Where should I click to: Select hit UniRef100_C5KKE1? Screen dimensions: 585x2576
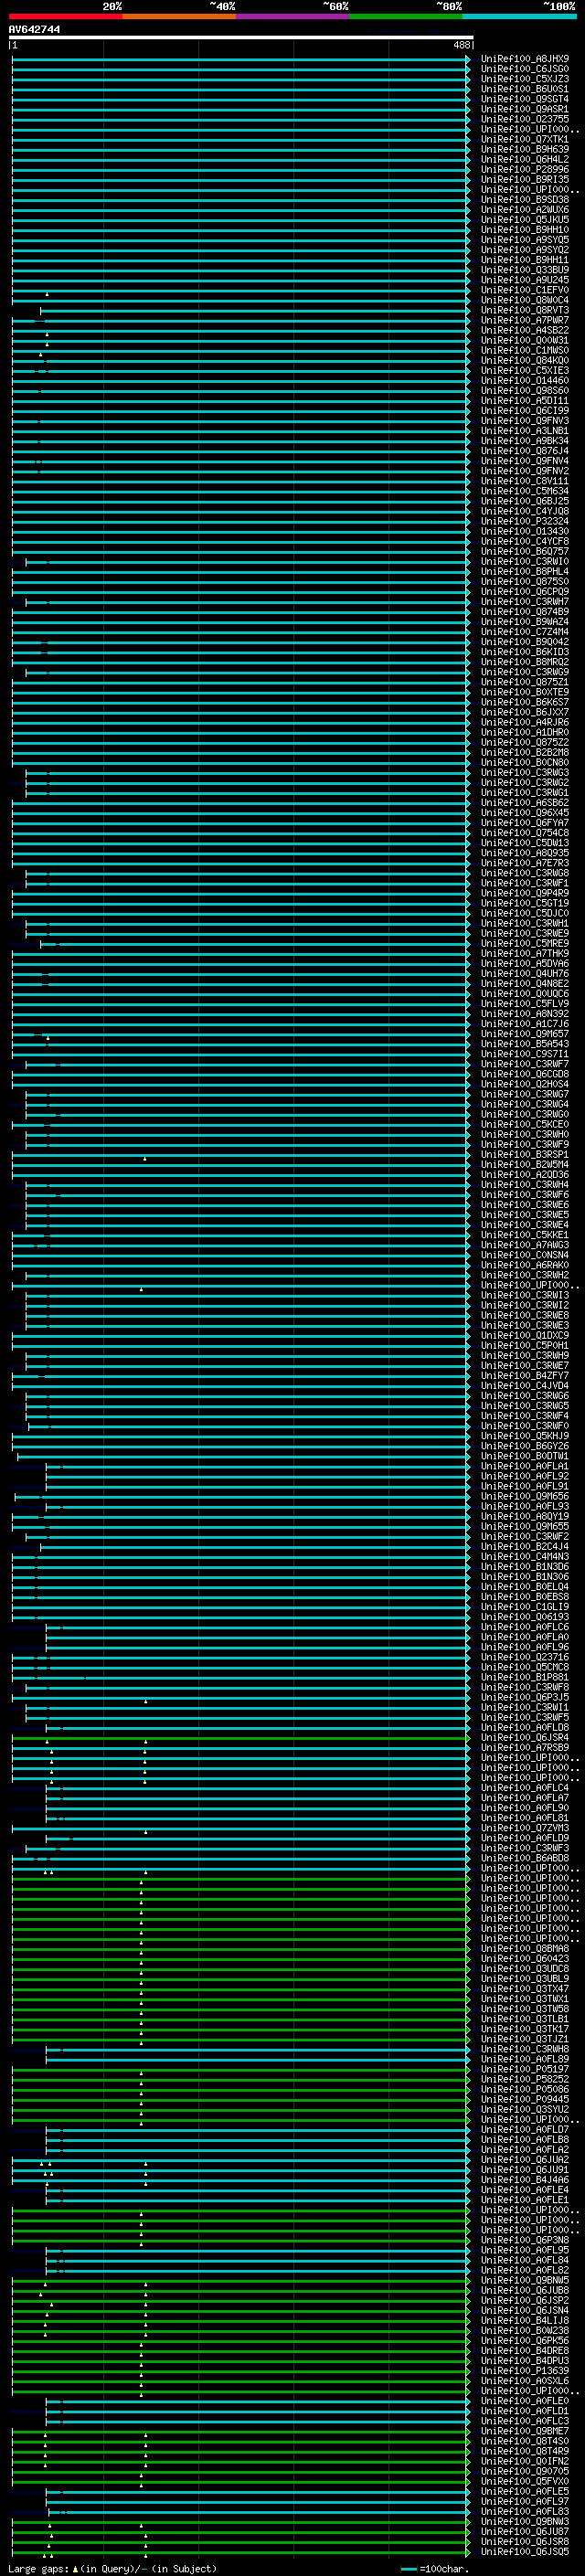coord(525,1235)
